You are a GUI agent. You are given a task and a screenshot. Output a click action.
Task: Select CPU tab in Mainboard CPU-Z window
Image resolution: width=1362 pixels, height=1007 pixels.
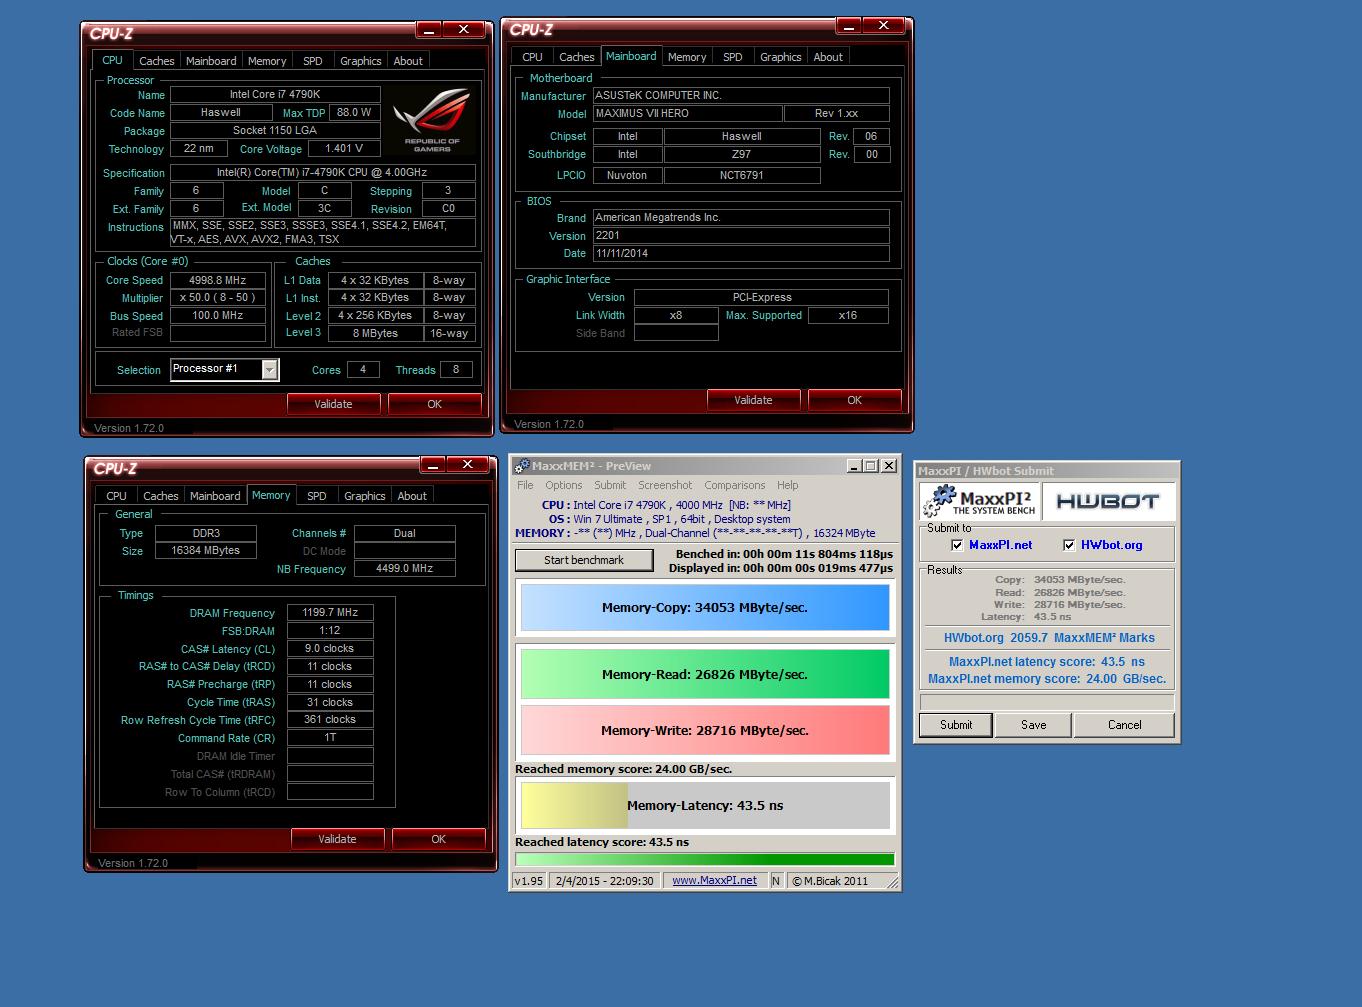point(533,57)
